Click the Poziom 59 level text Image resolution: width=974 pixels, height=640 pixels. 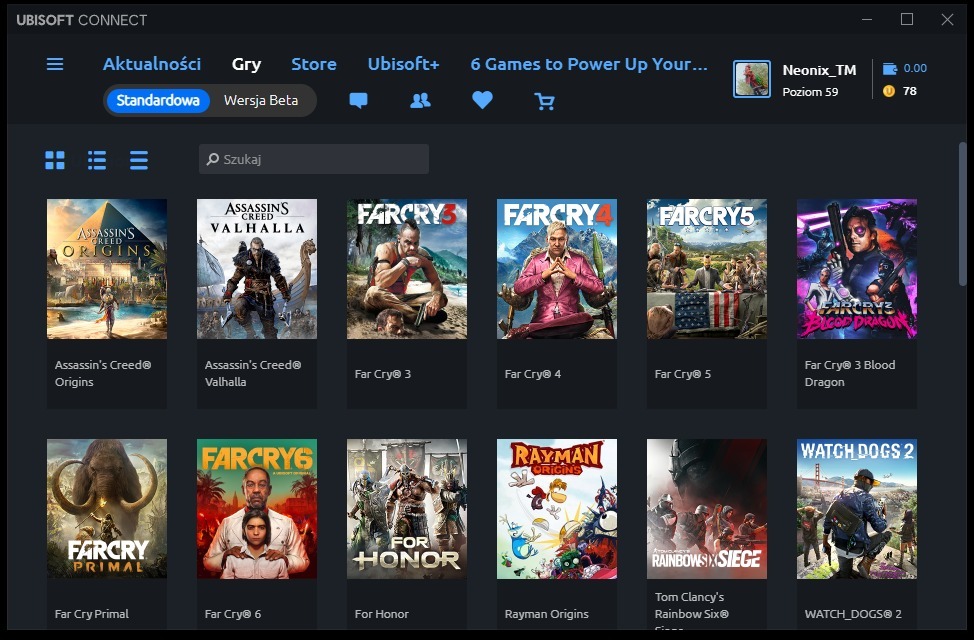(810, 92)
